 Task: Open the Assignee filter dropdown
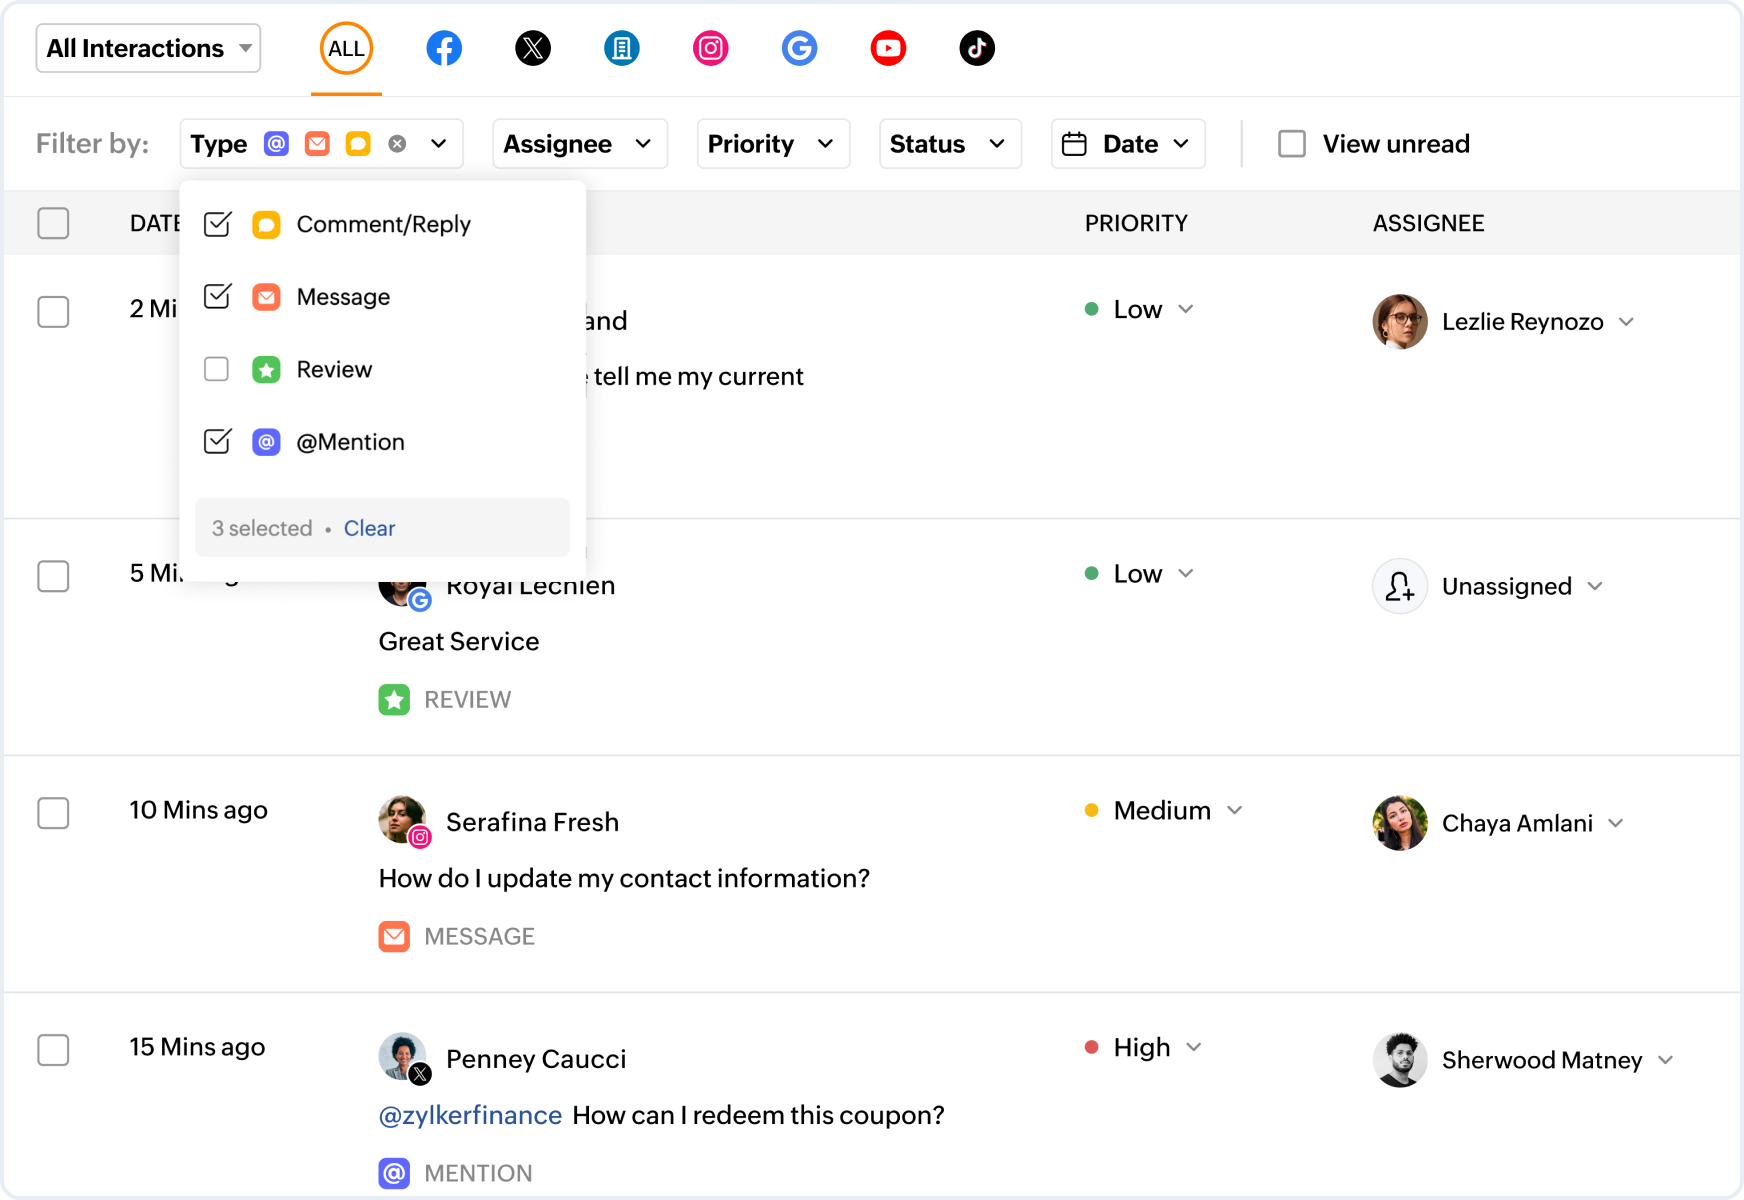(x=579, y=143)
